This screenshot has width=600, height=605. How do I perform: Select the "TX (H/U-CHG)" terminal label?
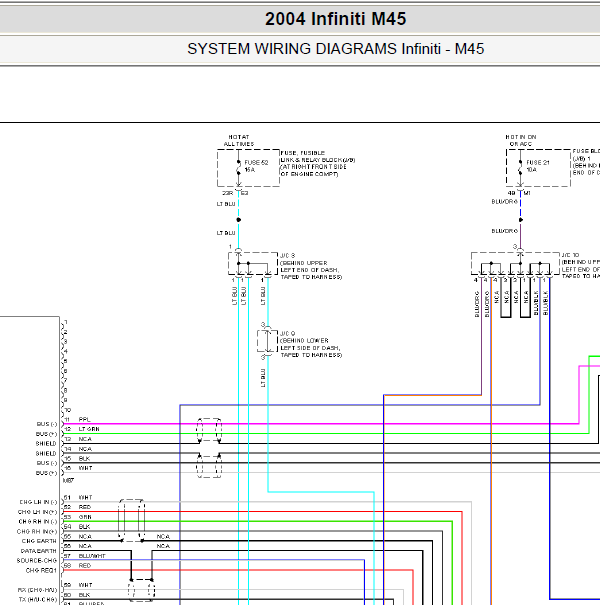pyautogui.click(x=38, y=600)
